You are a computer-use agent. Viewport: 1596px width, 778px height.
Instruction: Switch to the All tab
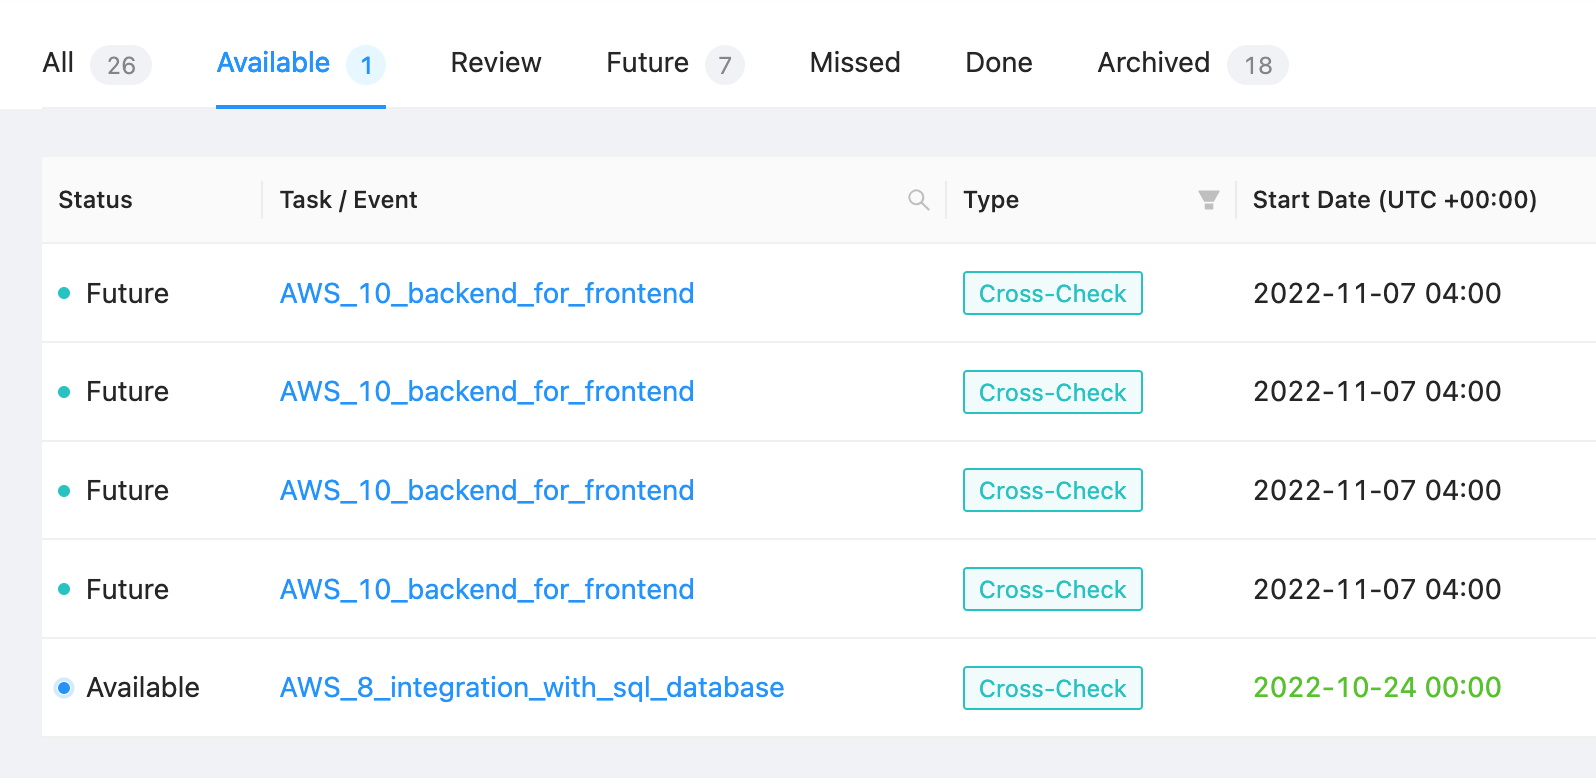tap(57, 62)
